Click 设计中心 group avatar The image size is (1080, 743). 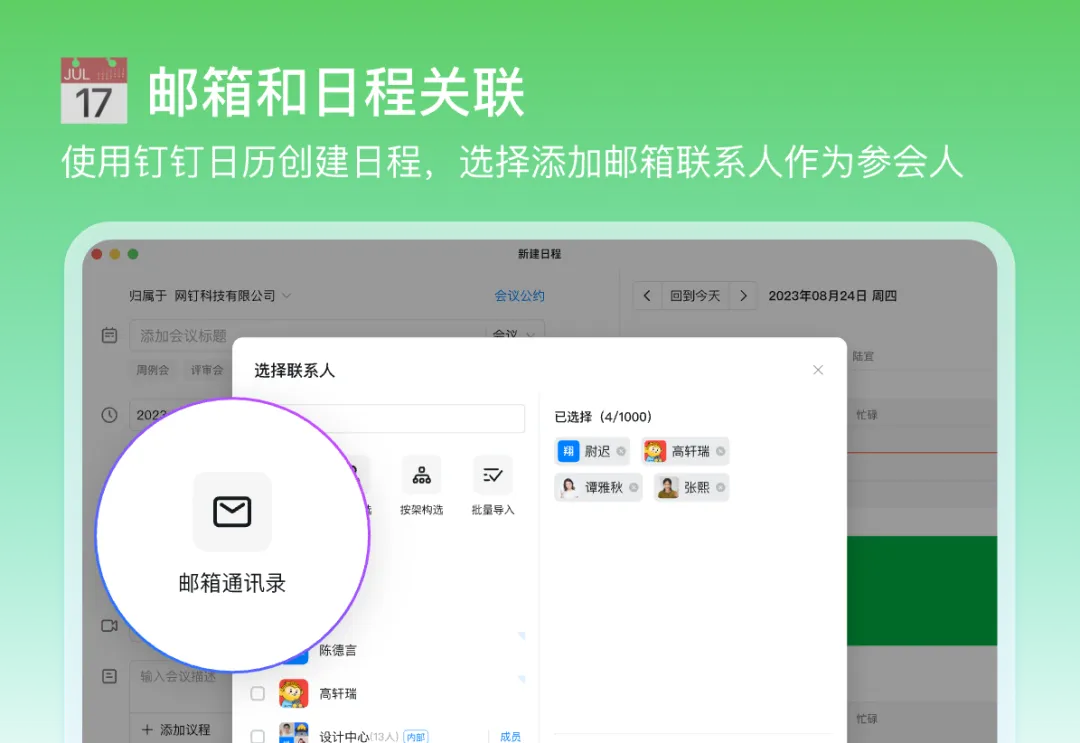[x=293, y=733]
